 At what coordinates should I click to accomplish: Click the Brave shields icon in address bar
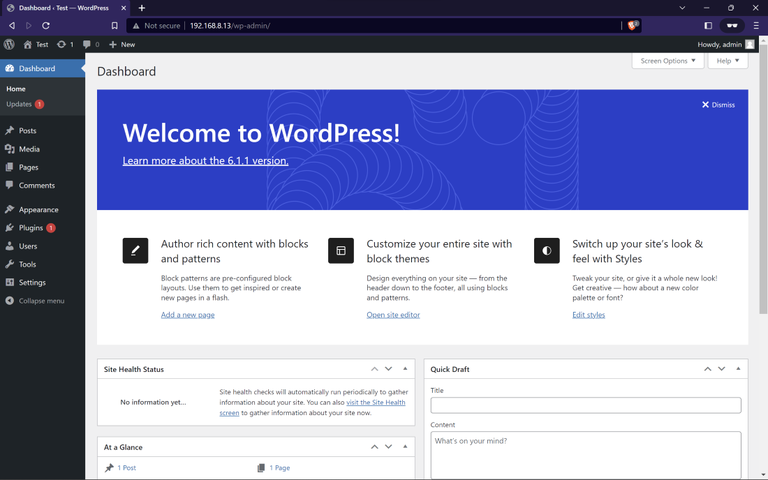pos(632,25)
